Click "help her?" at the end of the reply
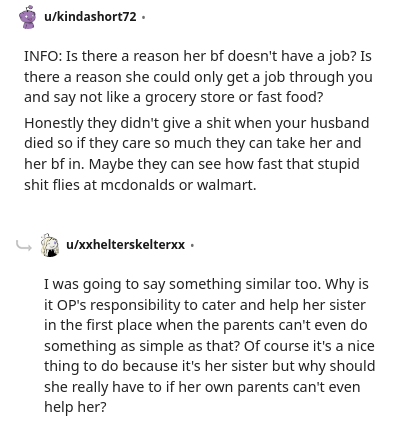This screenshot has height=443, width=400. coord(75,407)
